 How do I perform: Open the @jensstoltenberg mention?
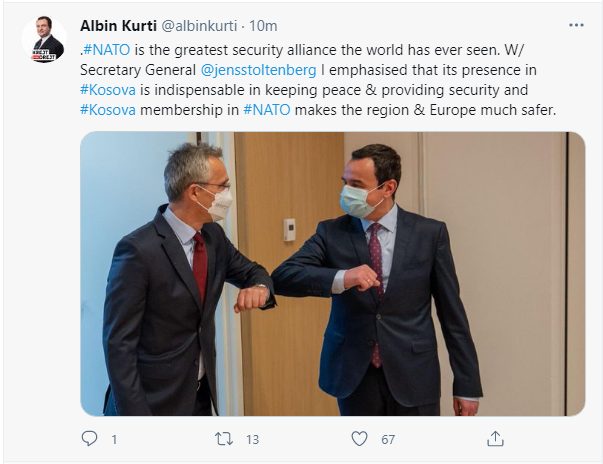click(x=258, y=70)
